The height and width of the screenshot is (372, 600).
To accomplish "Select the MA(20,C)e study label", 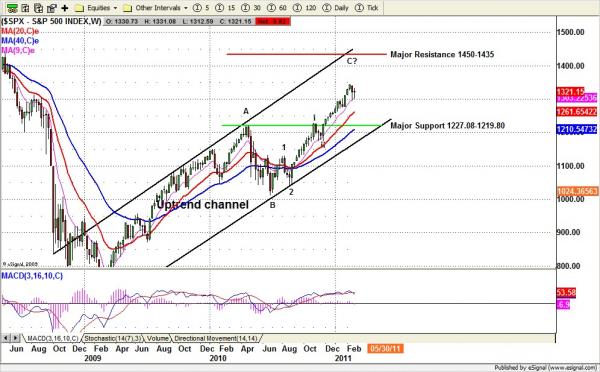I will coord(20,31).
